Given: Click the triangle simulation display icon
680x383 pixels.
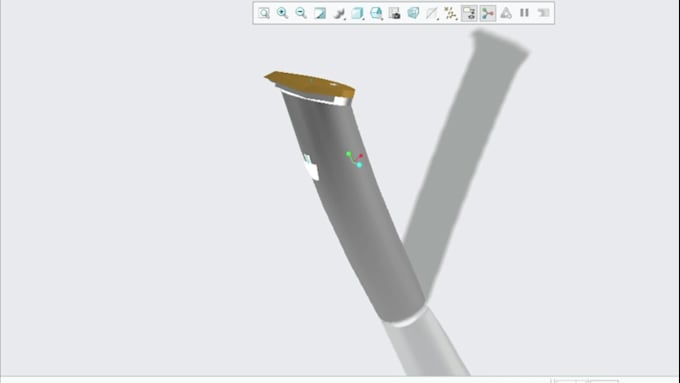Looking at the screenshot, I should [506, 13].
